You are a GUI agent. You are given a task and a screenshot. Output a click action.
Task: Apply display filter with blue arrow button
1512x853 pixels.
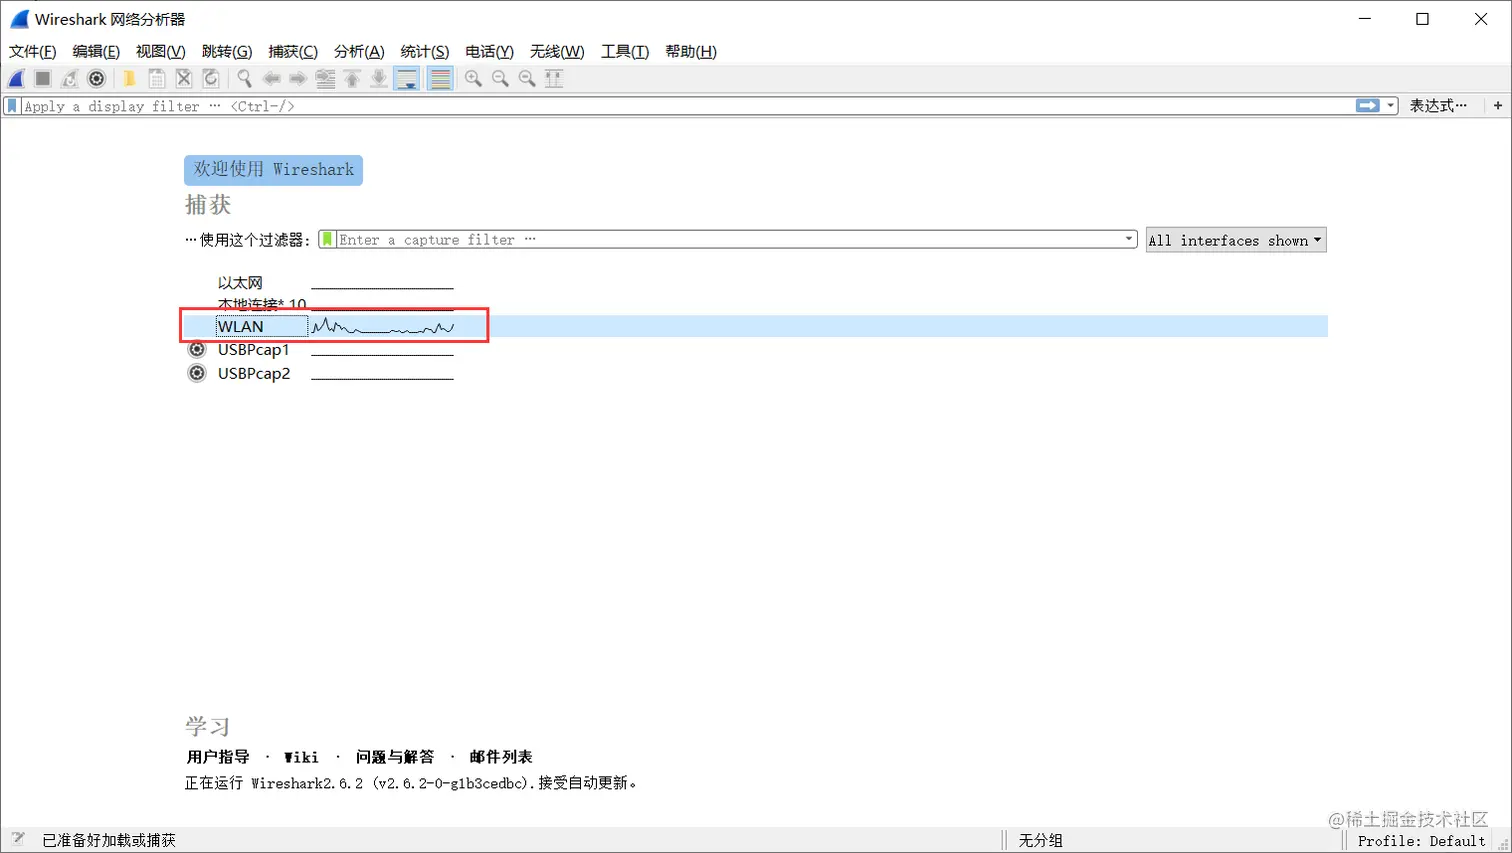click(x=1367, y=106)
